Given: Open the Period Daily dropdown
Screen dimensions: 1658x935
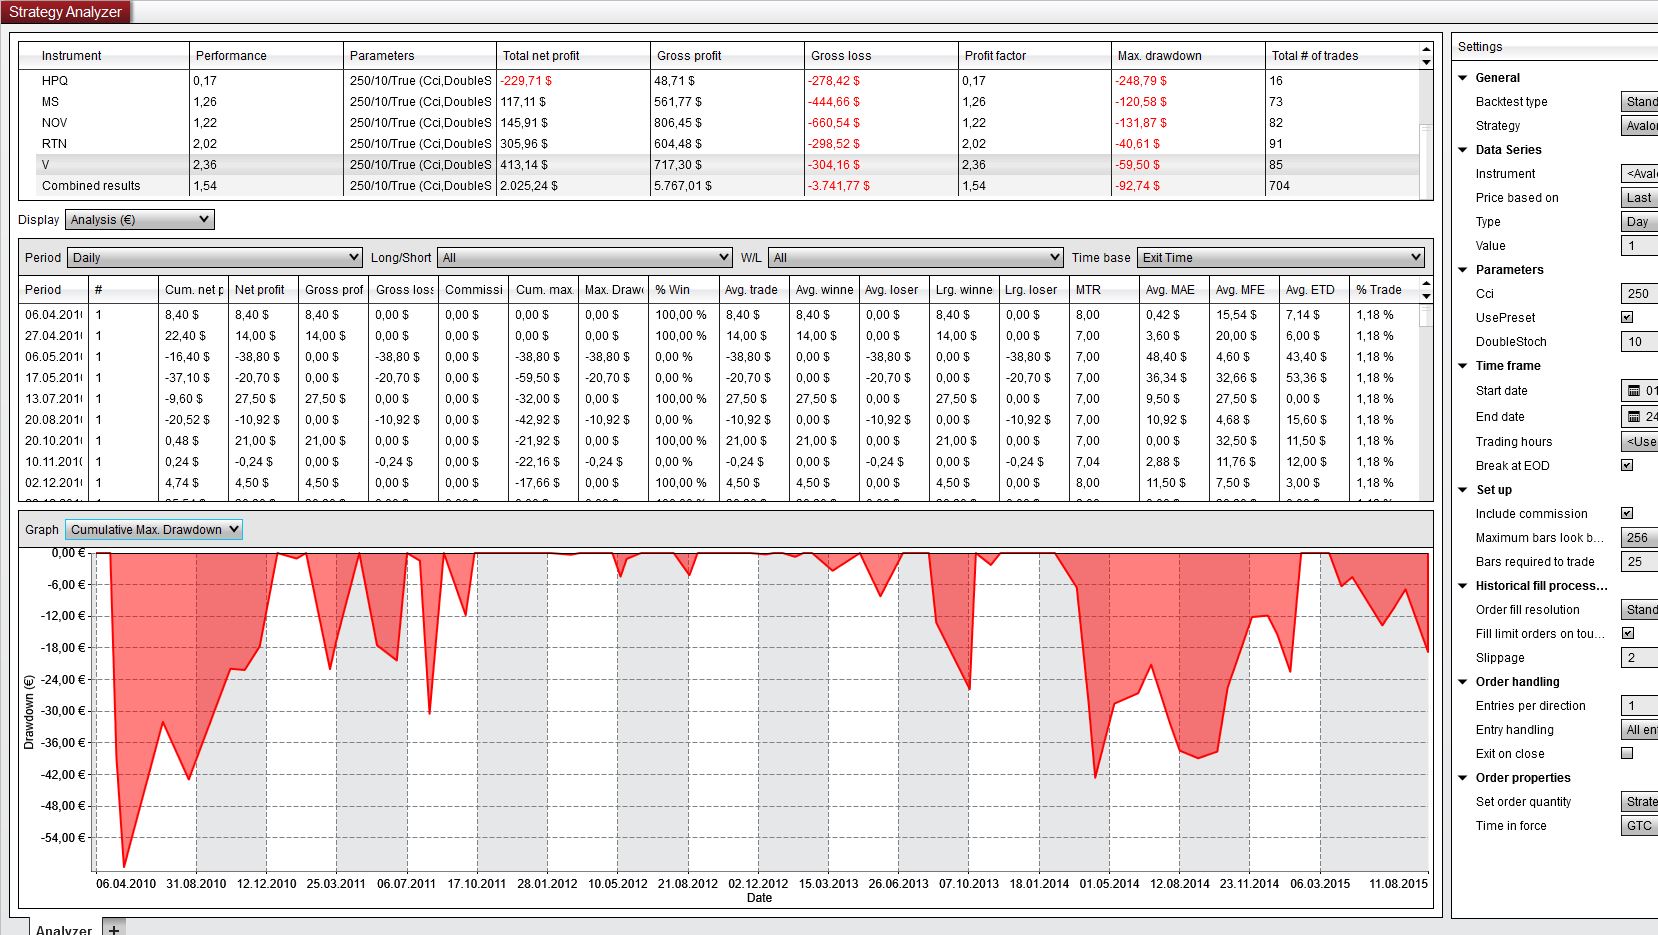Looking at the screenshot, I should click(x=214, y=258).
